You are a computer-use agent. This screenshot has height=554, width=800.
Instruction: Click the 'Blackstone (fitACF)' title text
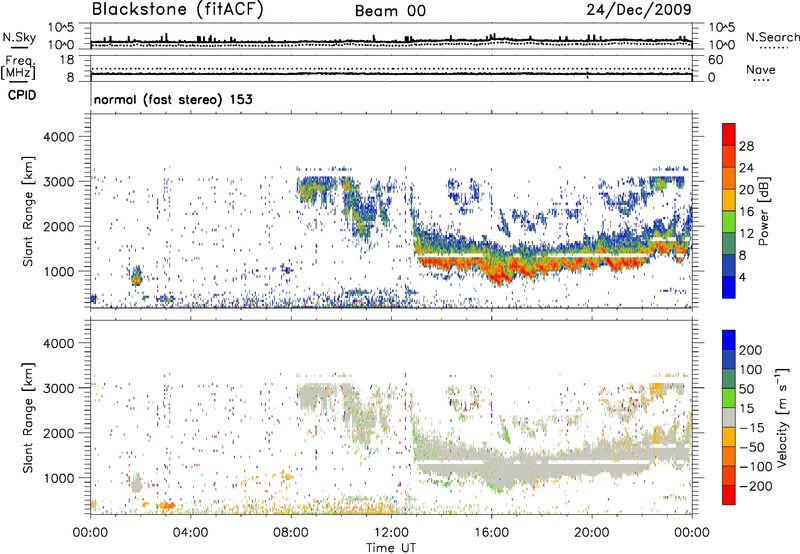[x=178, y=9]
